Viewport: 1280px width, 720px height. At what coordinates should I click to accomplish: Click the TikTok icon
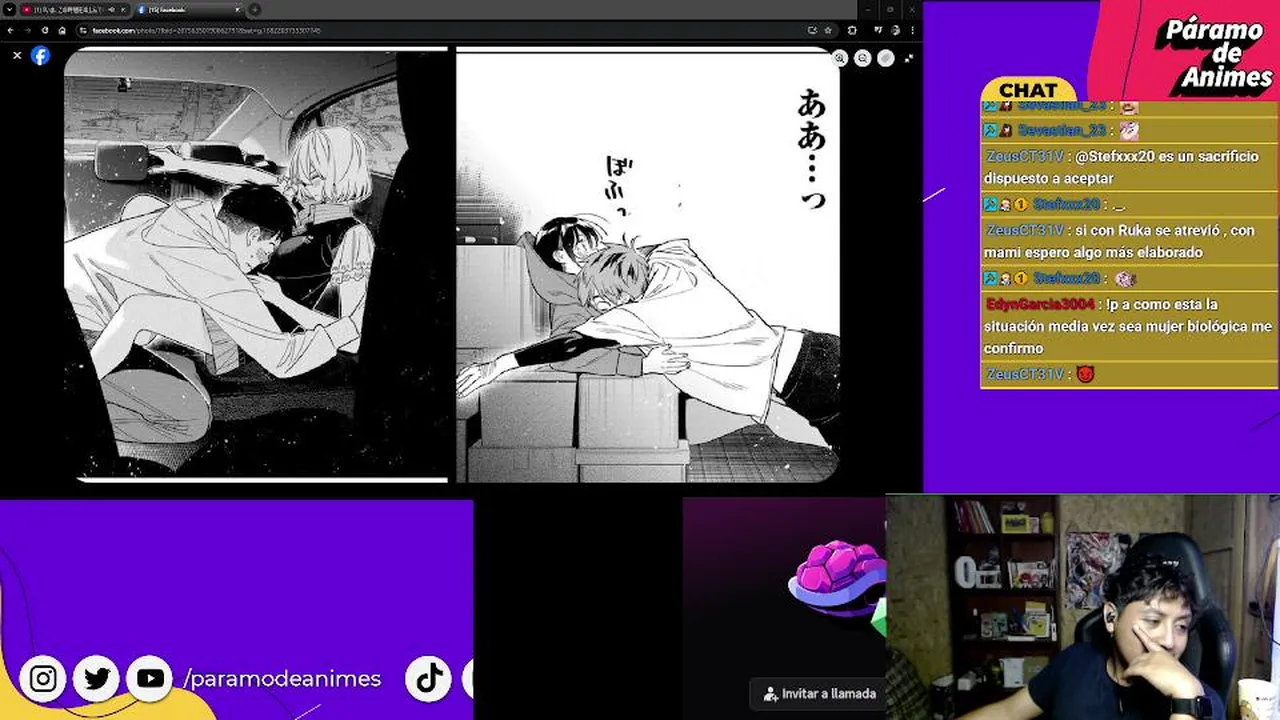tap(429, 679)
